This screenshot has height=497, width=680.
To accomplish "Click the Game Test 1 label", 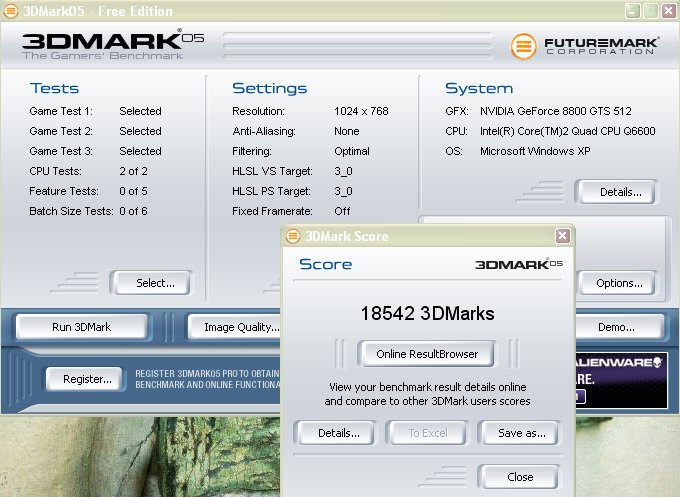I will coord(61,111).
